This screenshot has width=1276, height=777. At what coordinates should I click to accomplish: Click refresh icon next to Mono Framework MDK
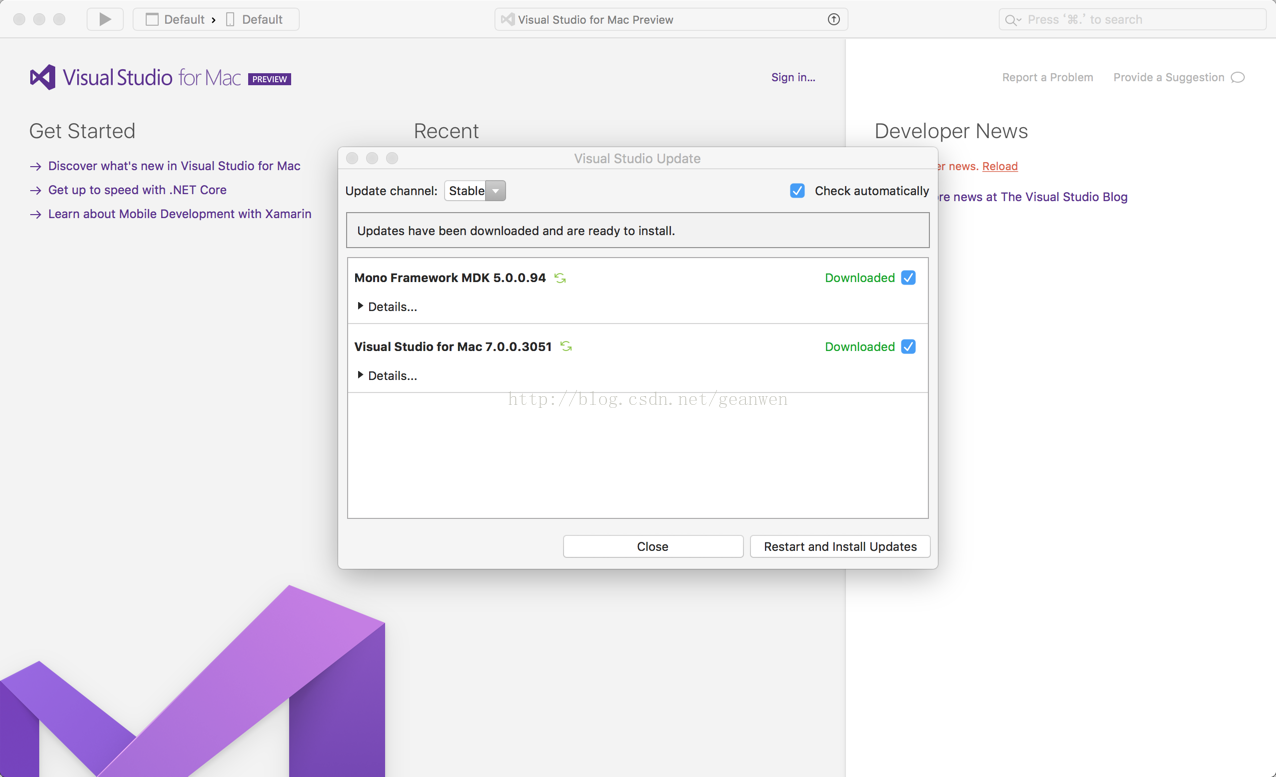point(560,278)
